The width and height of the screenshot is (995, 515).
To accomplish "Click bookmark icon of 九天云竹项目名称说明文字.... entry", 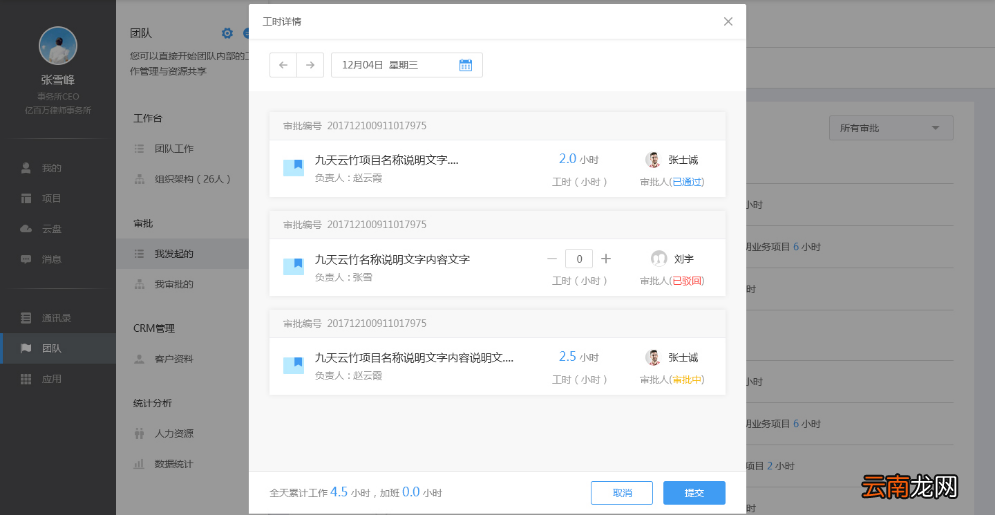I will (x=293, y=167).
